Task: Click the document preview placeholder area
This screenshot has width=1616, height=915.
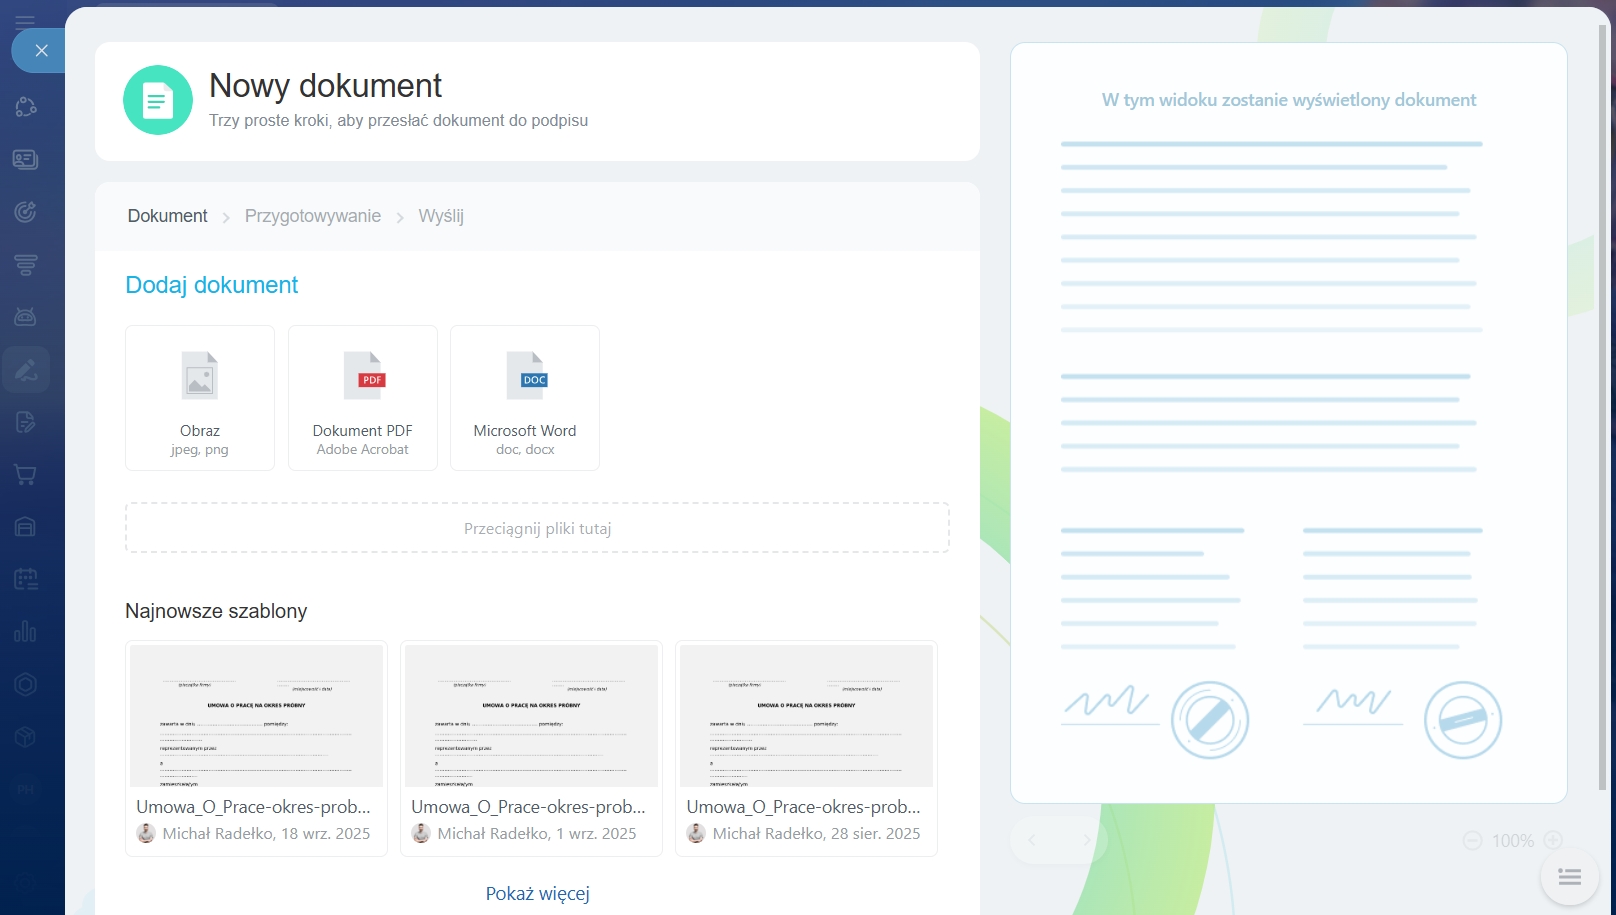Action: click(x=1288, y=423)
